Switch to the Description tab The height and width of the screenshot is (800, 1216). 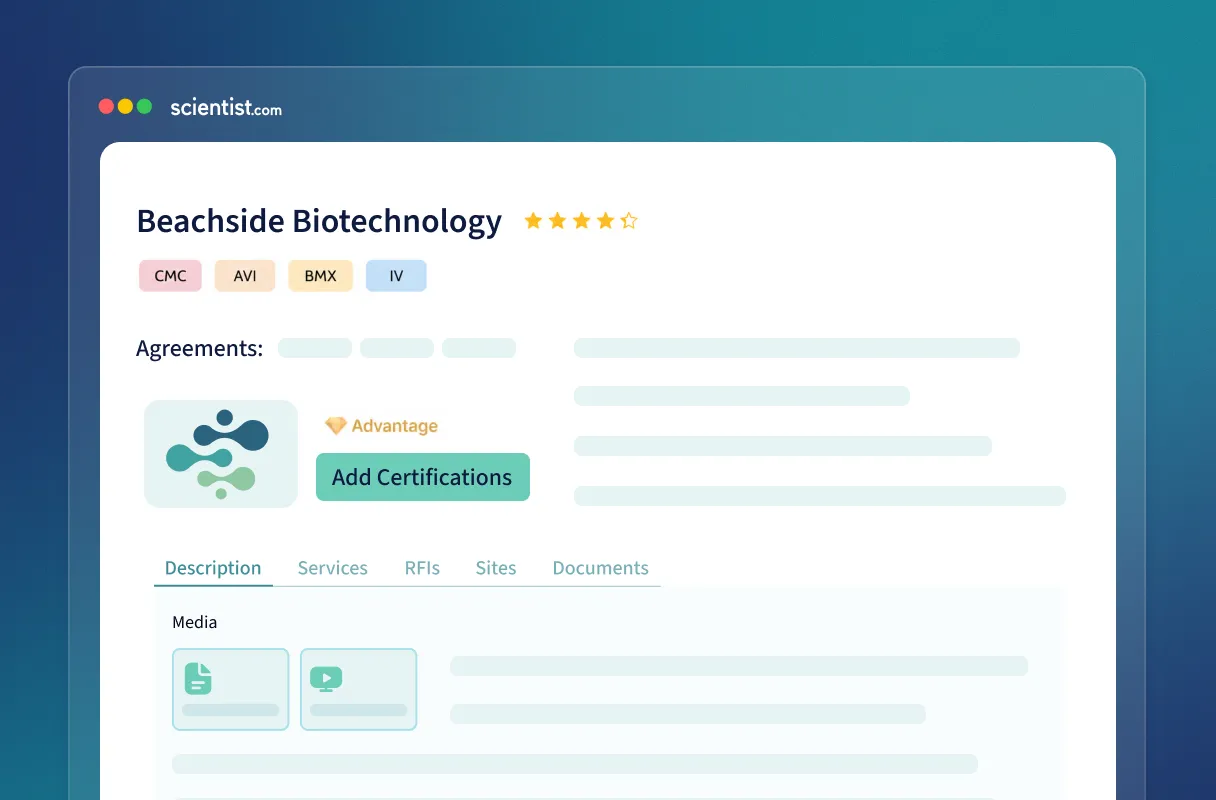pos(213,568)
